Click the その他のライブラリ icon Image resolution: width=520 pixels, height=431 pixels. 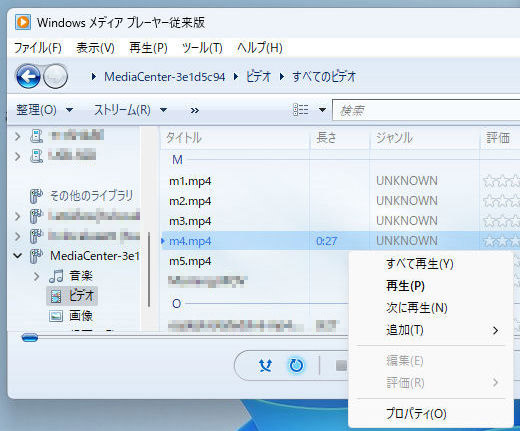tap(36, 196)
